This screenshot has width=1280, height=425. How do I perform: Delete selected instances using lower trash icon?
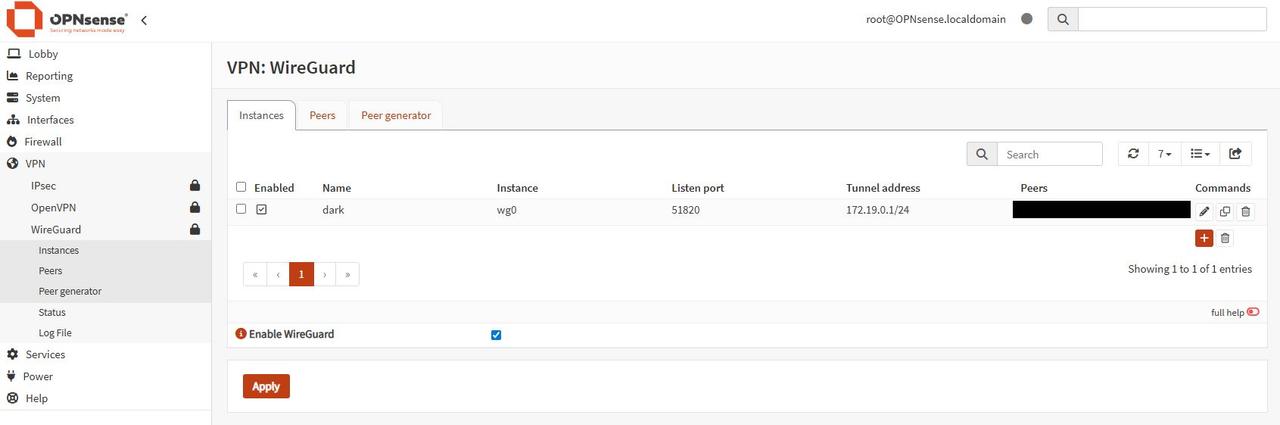coord(1225,238)
